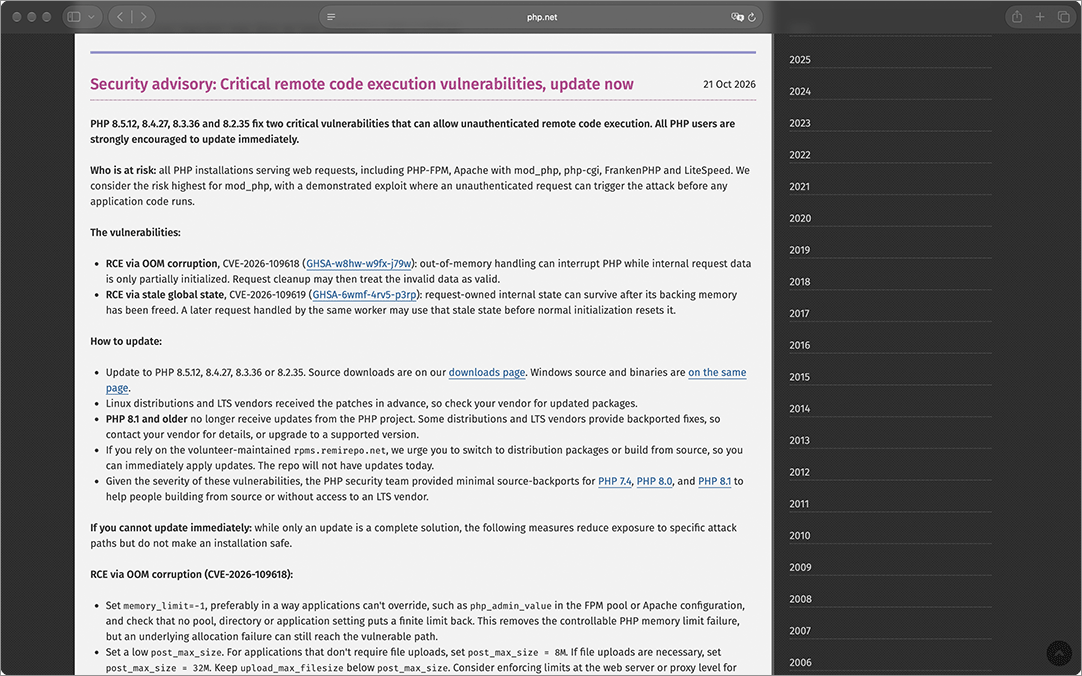Open the Share button in toolbar
Viewport: 1082px width, 676px height.
tap(1016, 17)
